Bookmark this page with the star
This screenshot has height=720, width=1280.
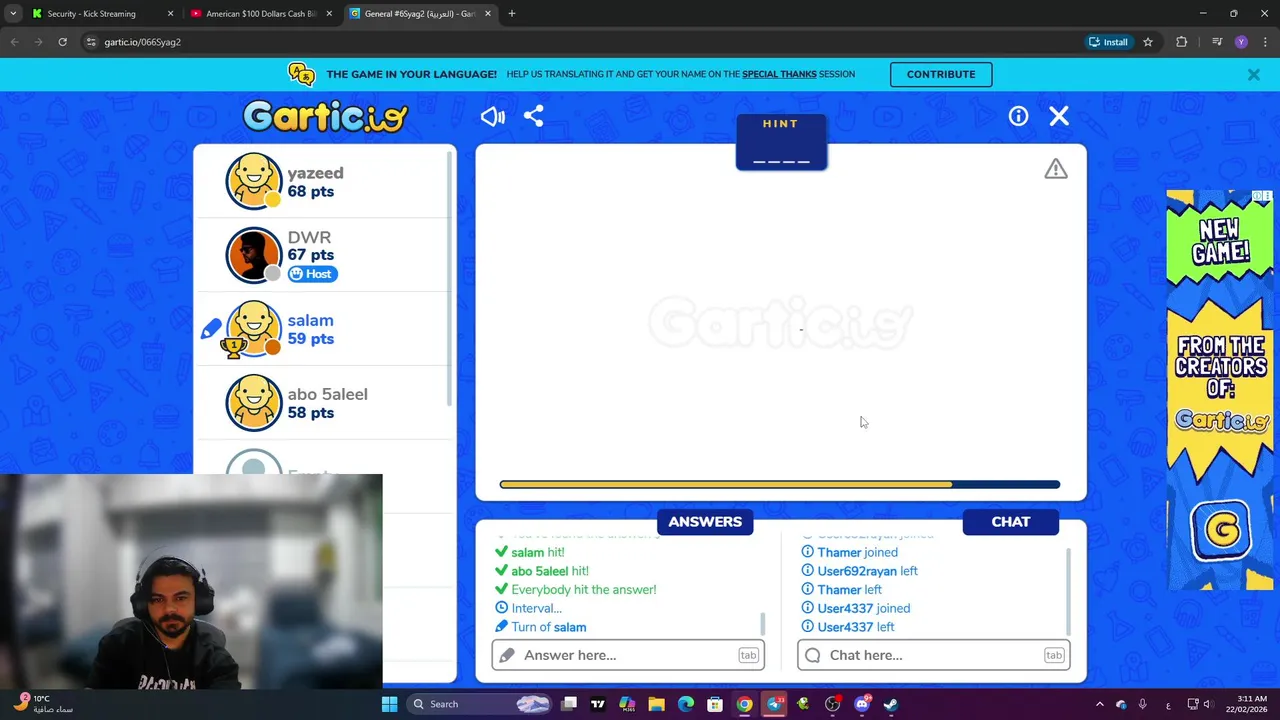coord(1148,42)
